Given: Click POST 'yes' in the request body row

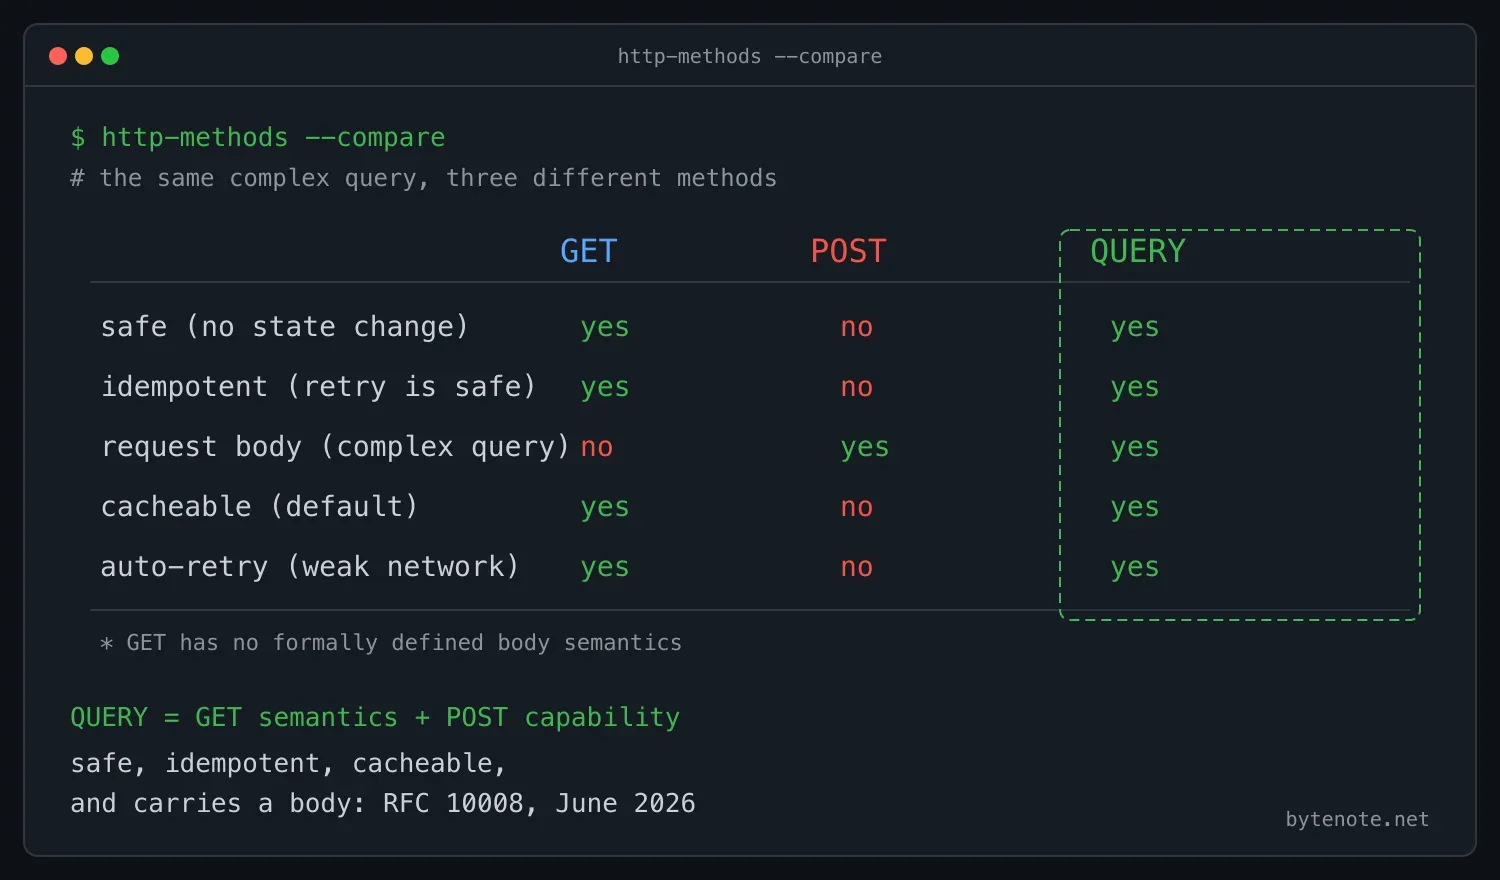Looking at the screenshot, I should tap(865, 448).
